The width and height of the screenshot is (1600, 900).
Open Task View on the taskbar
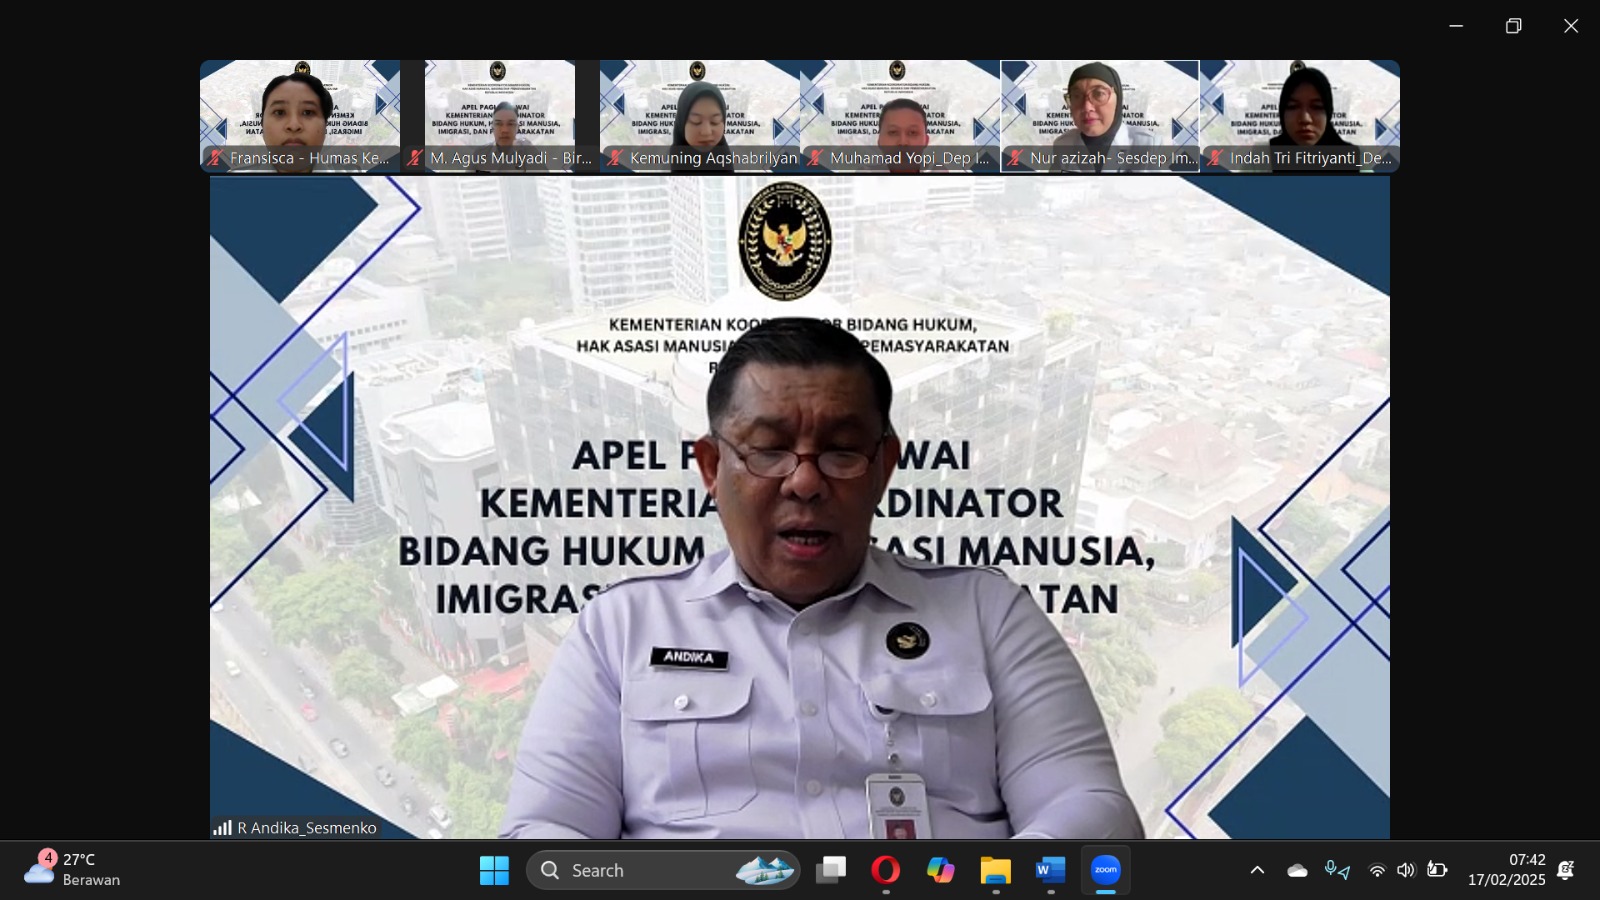(830, 870)
